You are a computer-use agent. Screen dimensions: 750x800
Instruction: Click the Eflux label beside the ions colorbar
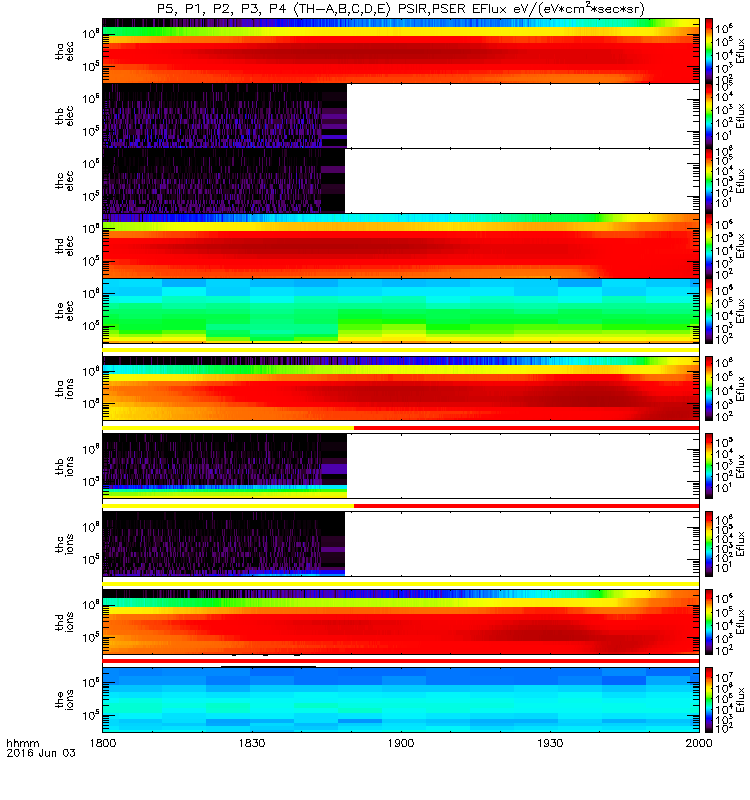coord(740,700)
